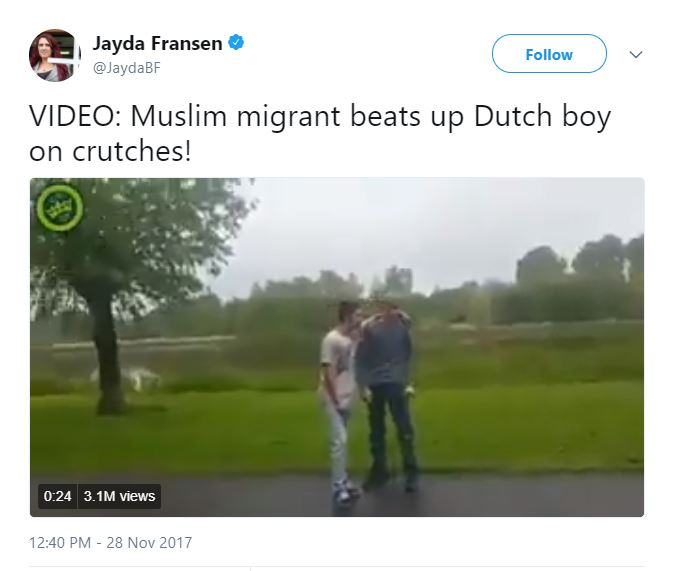The height and width of the screenshot is (571, 676).
Task: Click the green crown watermark logo
Action: coord(59,207)
